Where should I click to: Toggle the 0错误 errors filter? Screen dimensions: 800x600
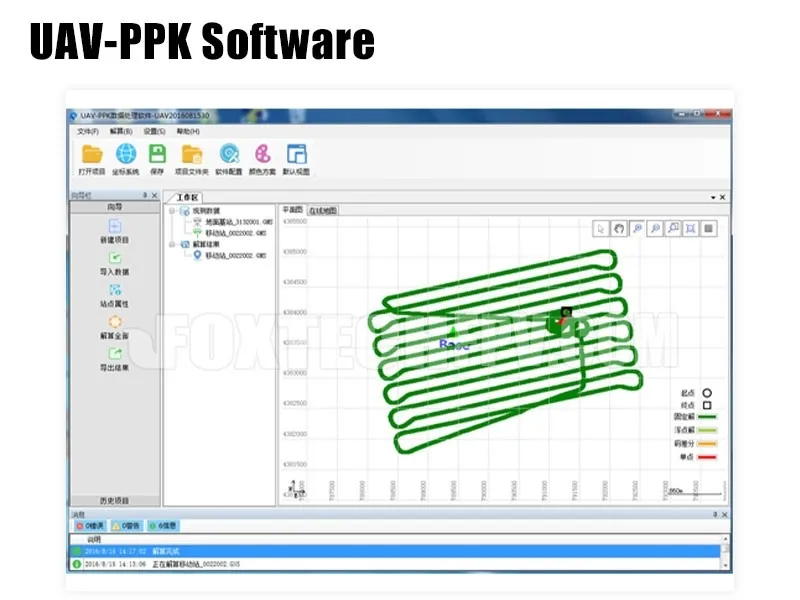[90, 526]
